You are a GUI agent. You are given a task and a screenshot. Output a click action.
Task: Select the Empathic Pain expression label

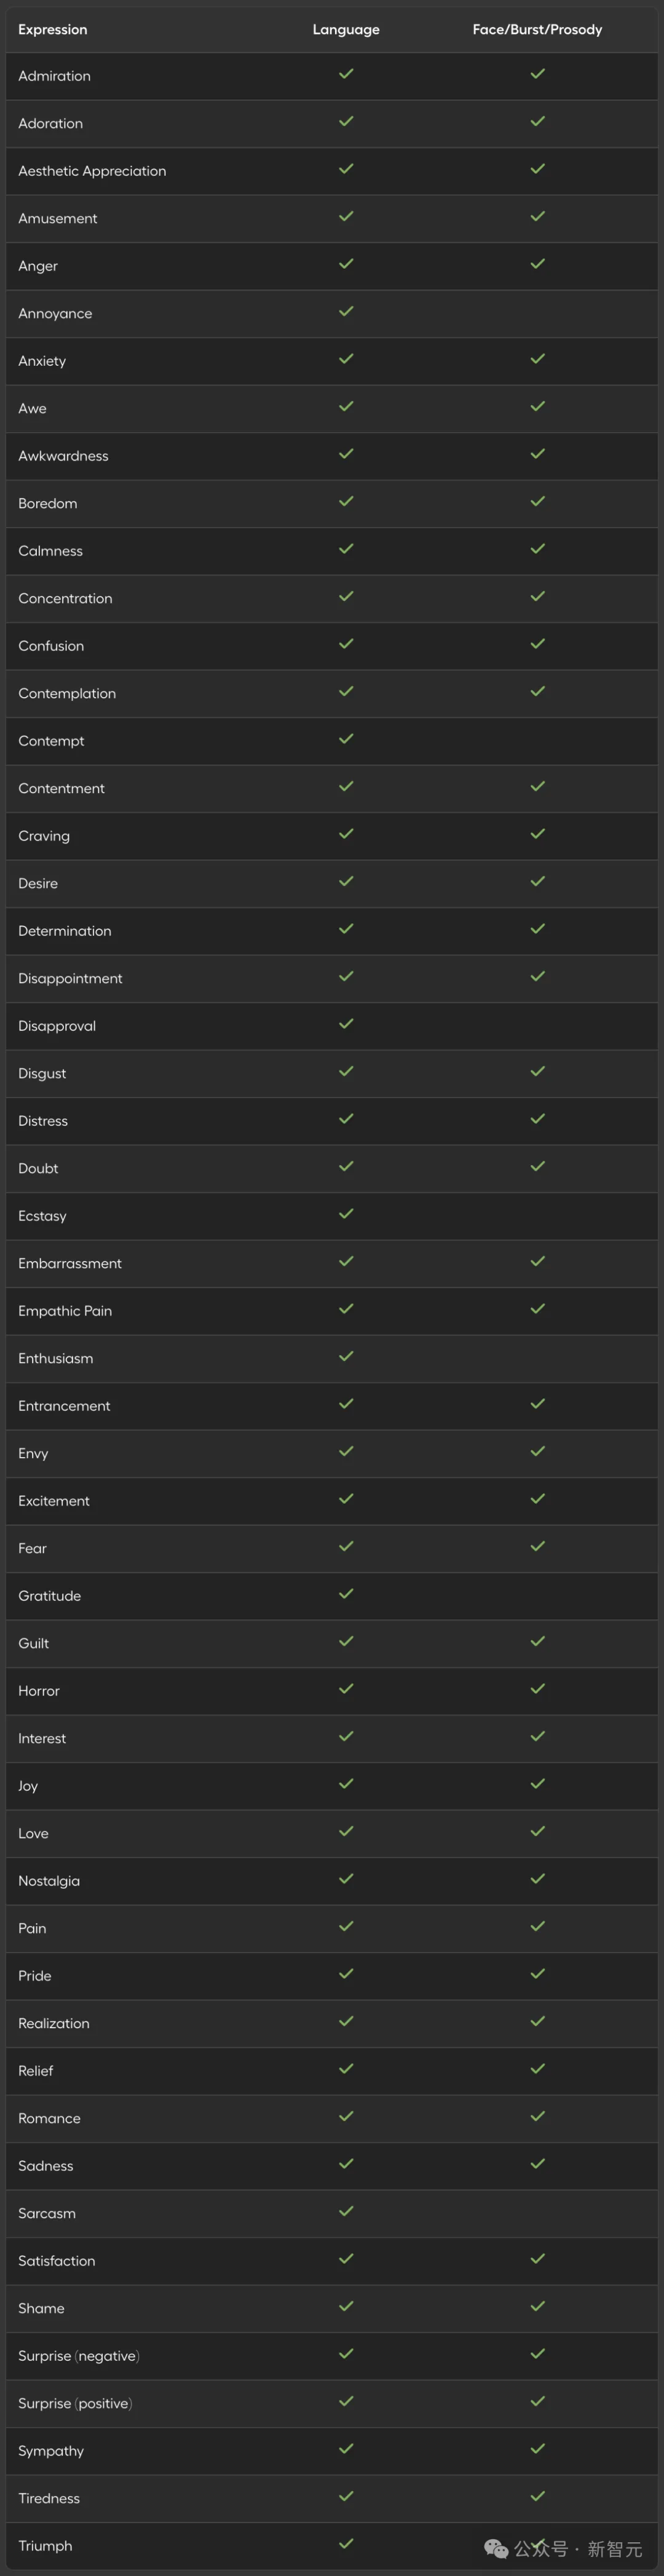[65, 1311]
